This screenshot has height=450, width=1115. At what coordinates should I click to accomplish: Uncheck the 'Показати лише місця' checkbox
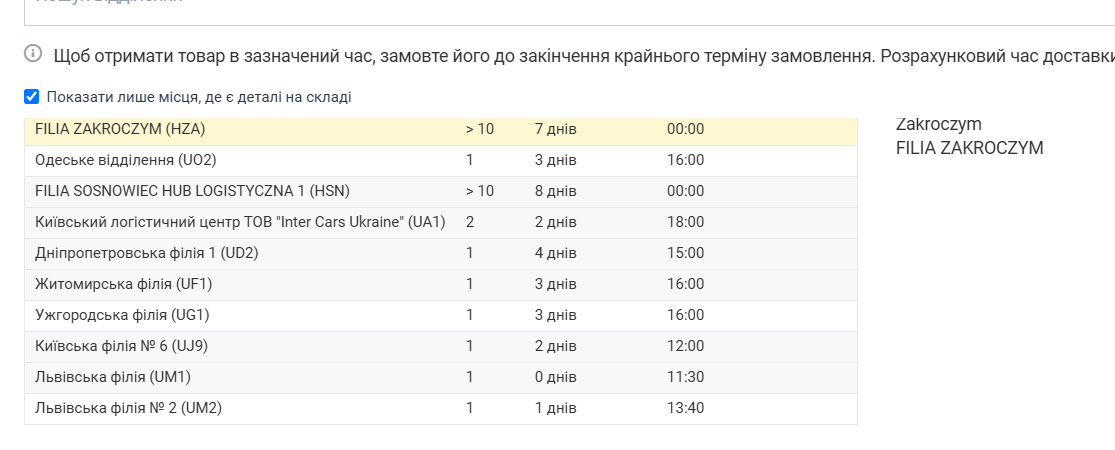(31, 97)
